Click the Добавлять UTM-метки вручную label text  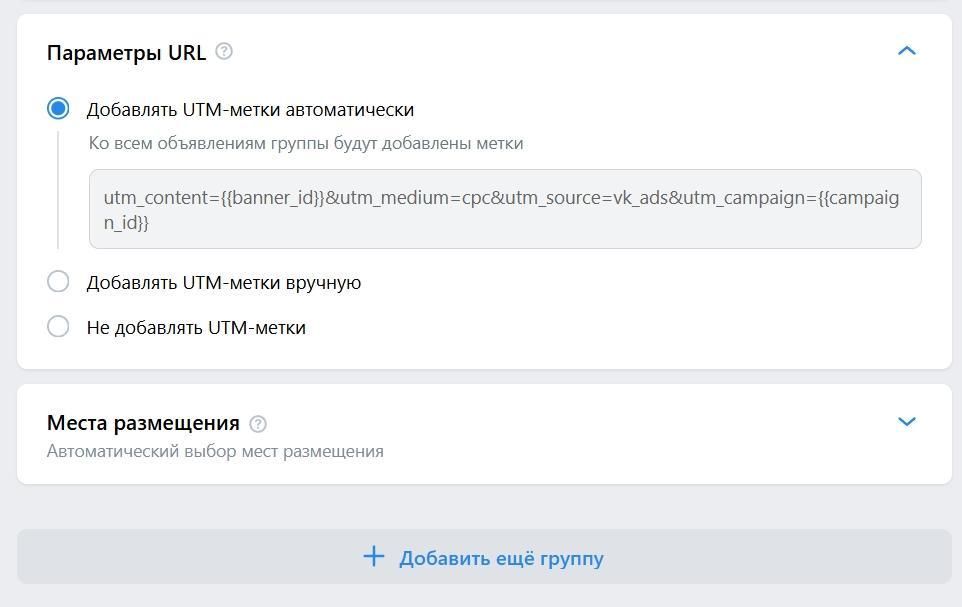(x=224, y=283)
